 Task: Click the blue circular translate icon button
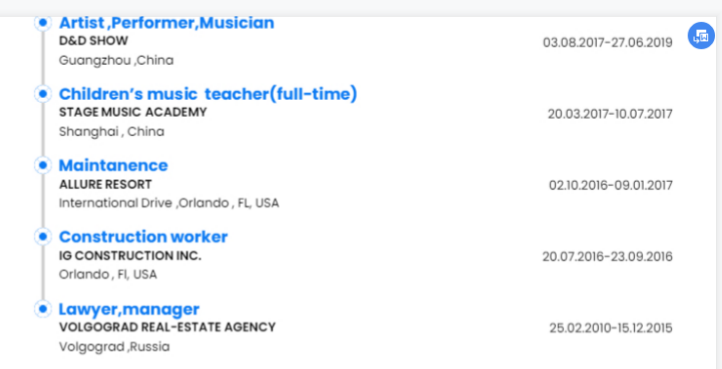coord(701,35)
